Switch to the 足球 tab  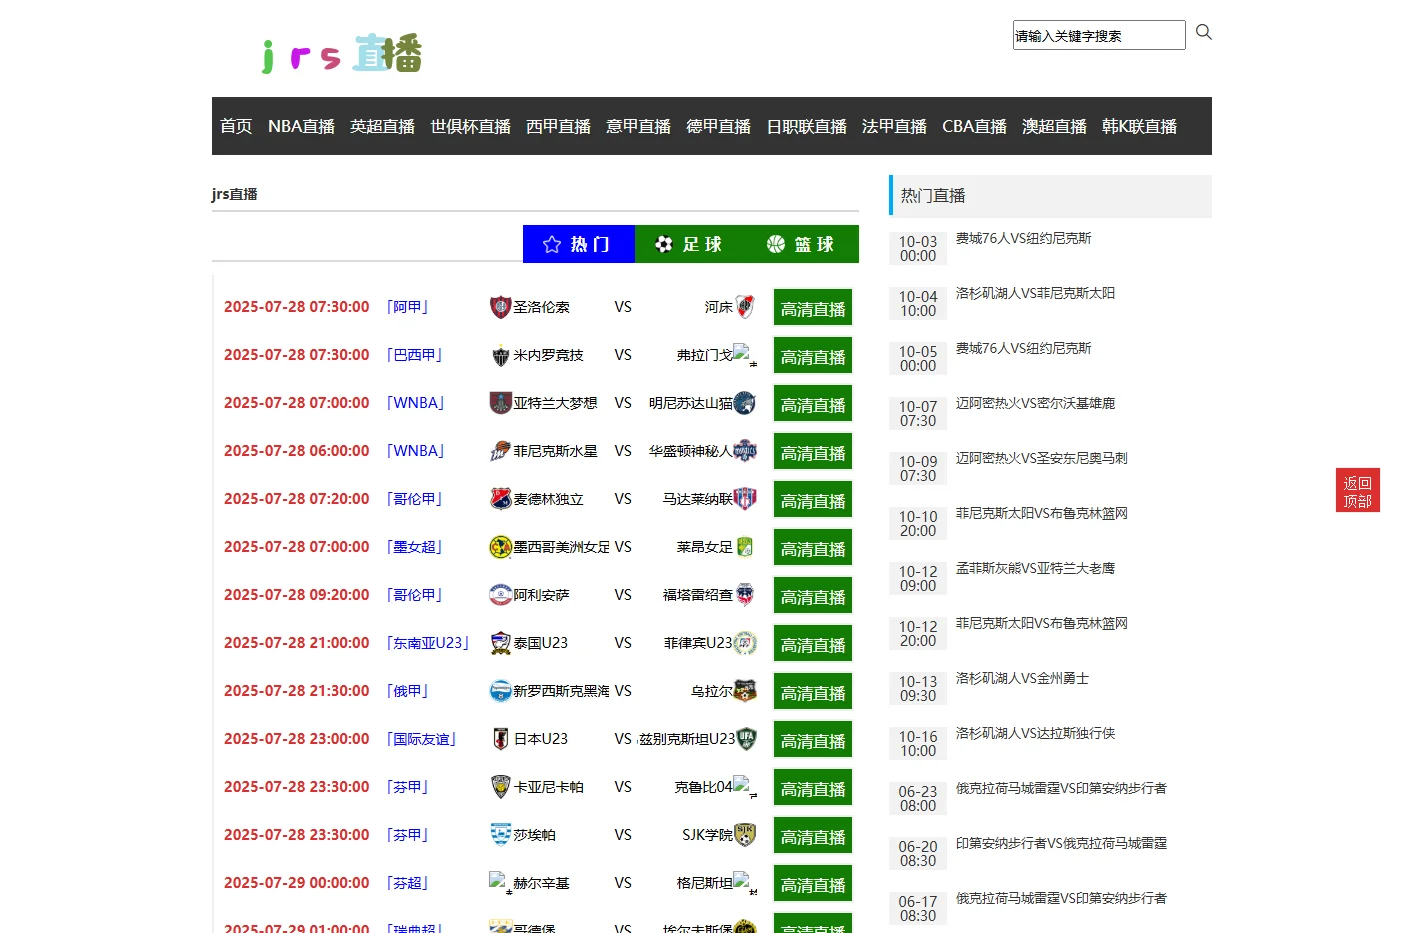point(691,244)
